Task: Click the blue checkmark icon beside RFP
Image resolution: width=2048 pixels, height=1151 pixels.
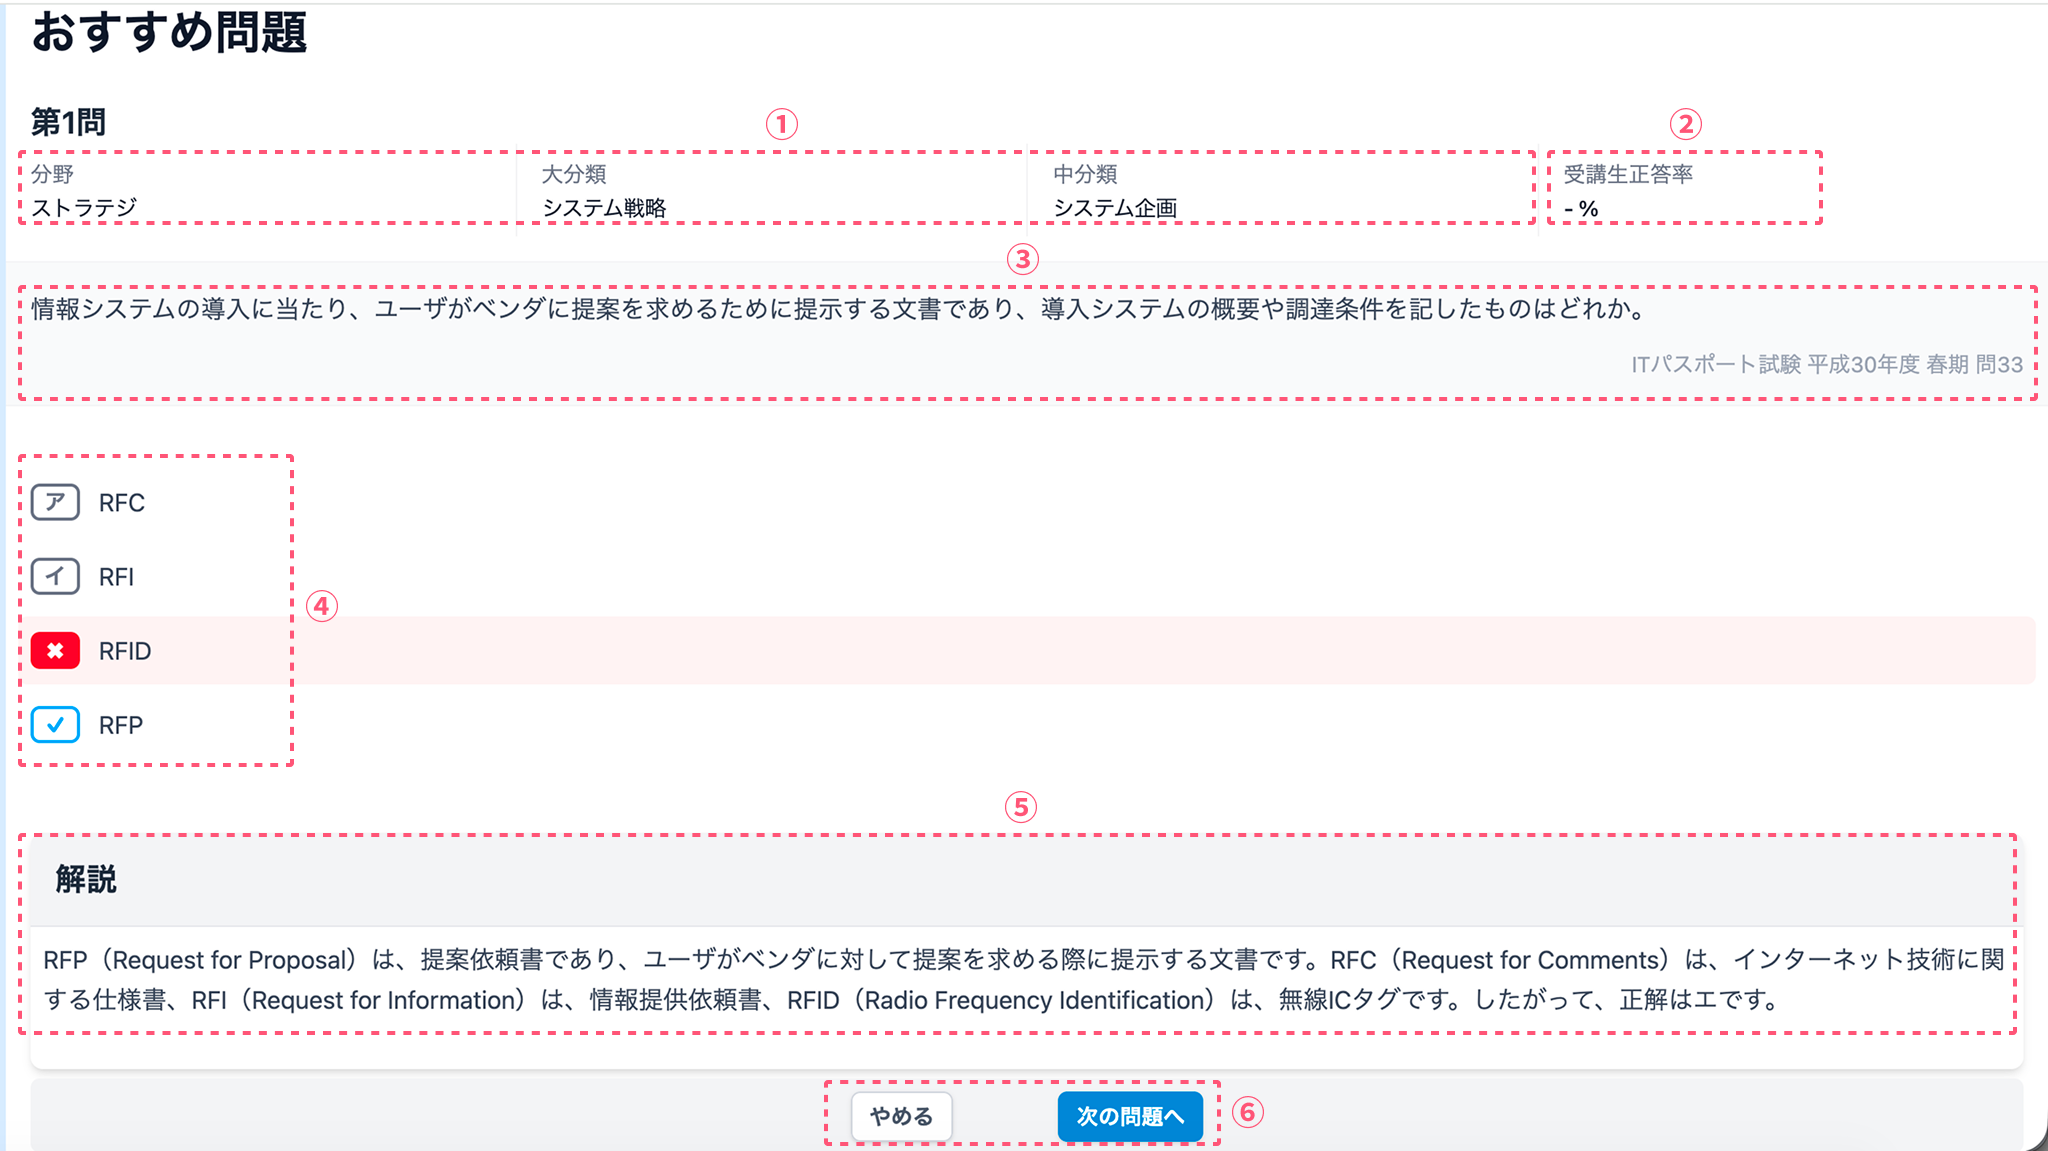Action: [56, 724]
